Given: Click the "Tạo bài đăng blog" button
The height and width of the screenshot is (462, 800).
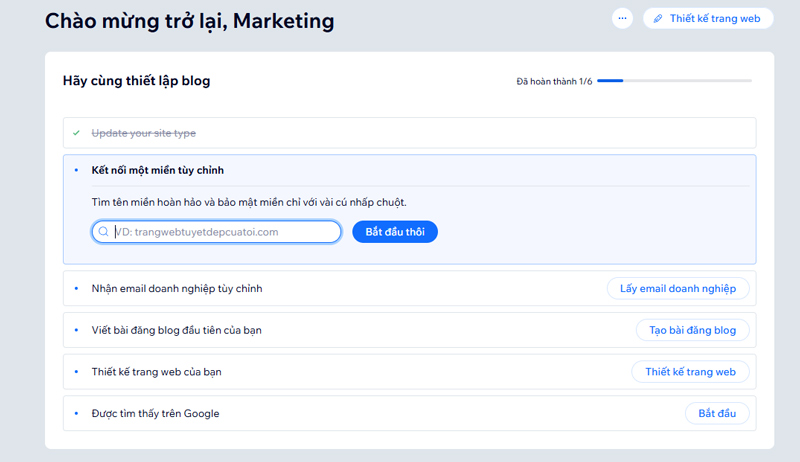Looking at the screenshot, I should pyautogui.click(x=691, y=330).
